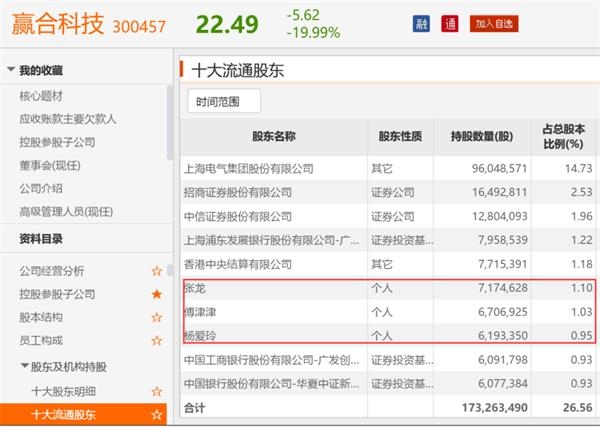Screen dimensions: 600x427
Task: Click the percentage value 14.73
Action: point(579,168)
